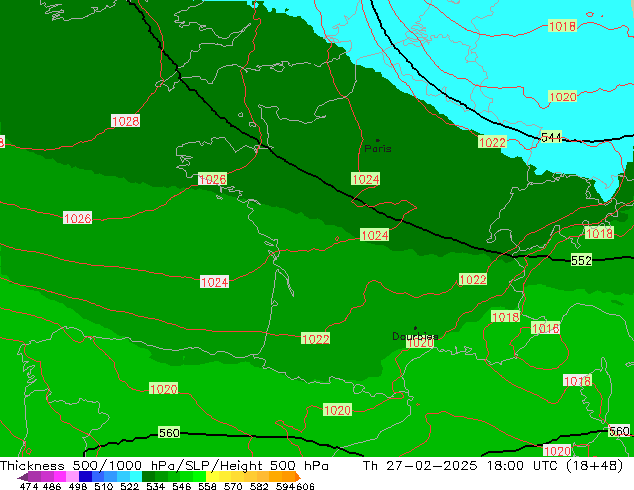This screenshot has width=634, height=490.
Task: Click the legend value 558
Action: (207, 486)
